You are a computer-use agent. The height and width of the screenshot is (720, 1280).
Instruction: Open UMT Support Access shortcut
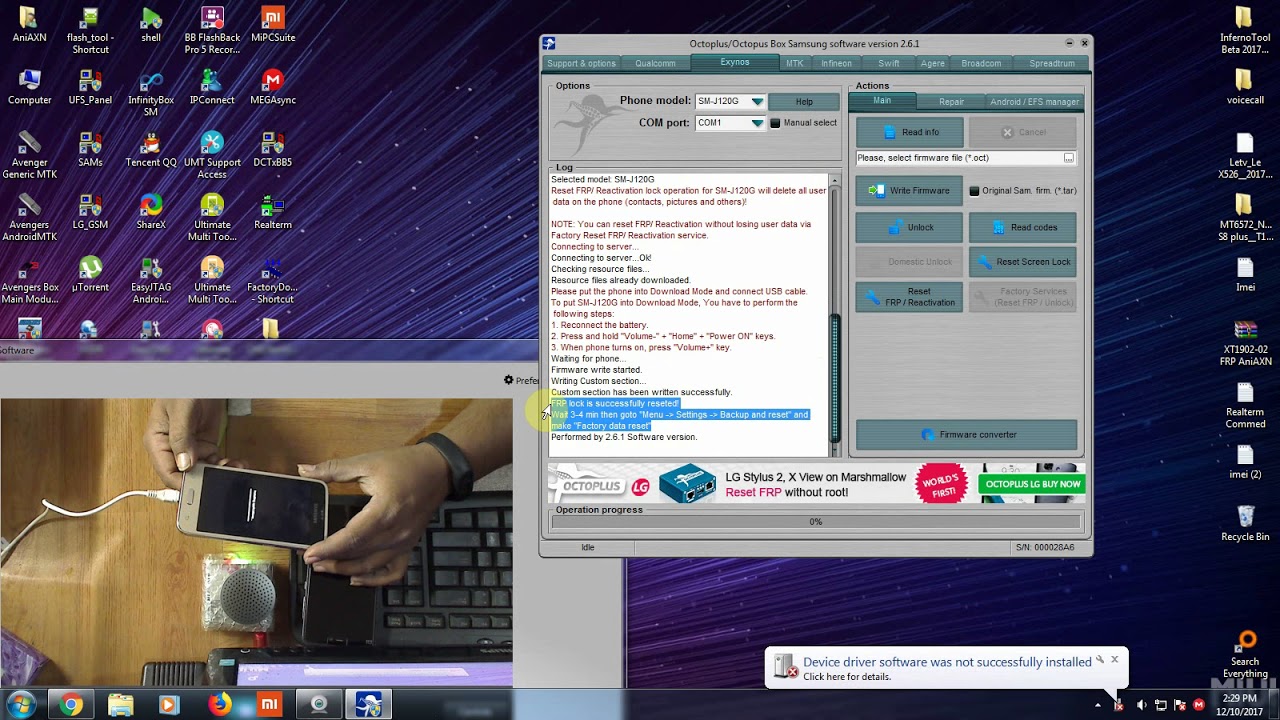[x=212, y=155]
